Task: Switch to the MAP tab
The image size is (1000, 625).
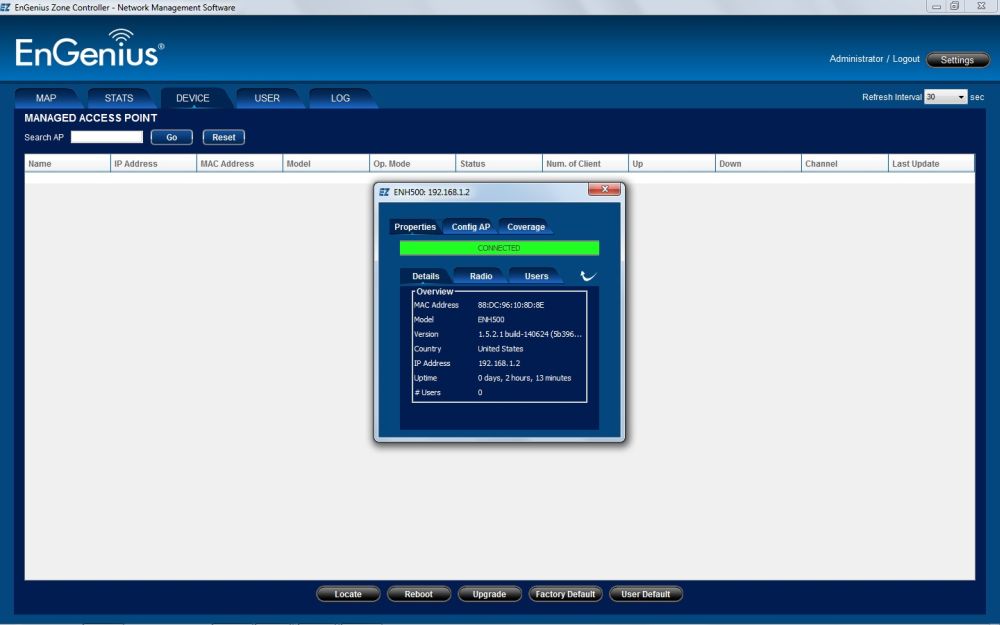Action: (46, 98)
